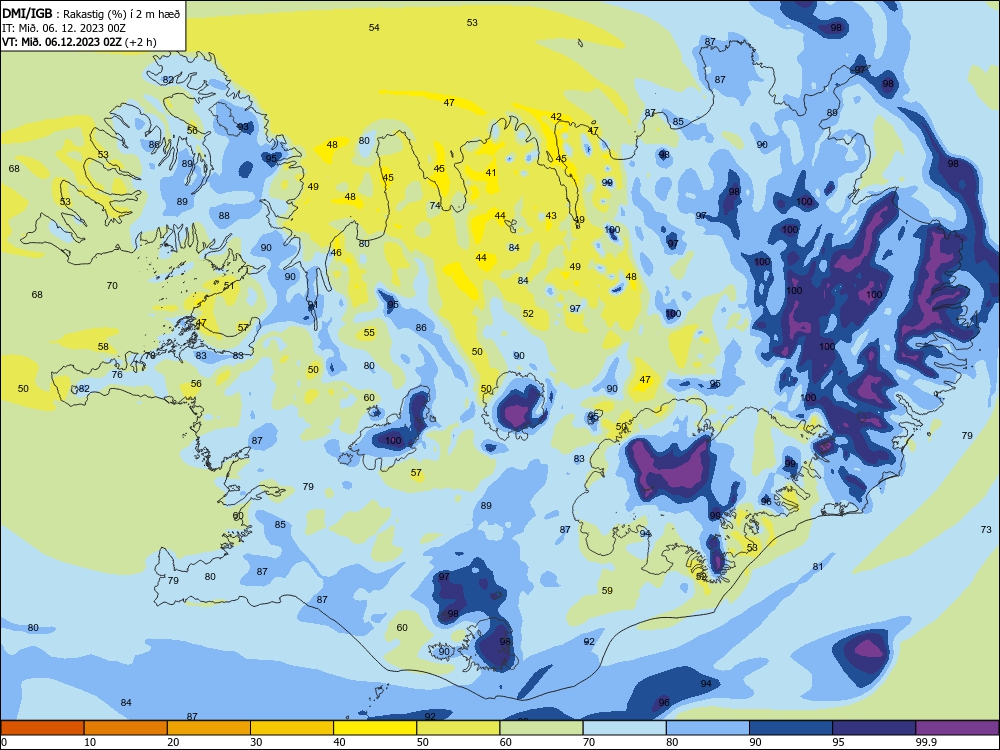Click the dark blue 90–95 legend swatch
The image size is (1000, 750).
point(791,728)
